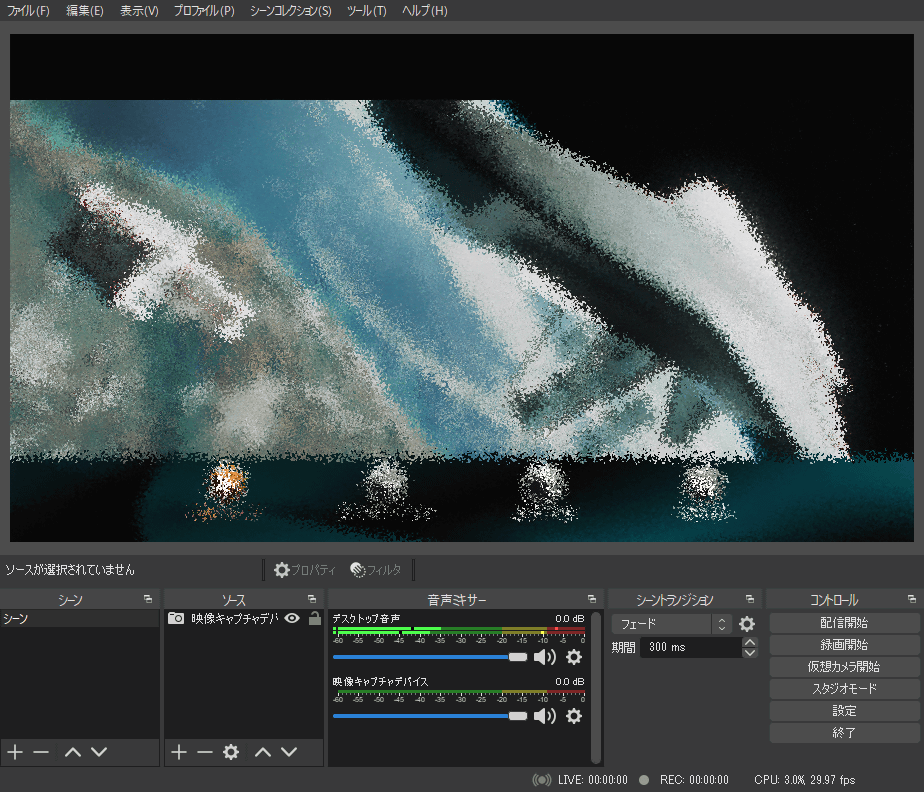Click the プロパティ gear button
Viewport: 924px width, 792px height.
pos(305,570)
